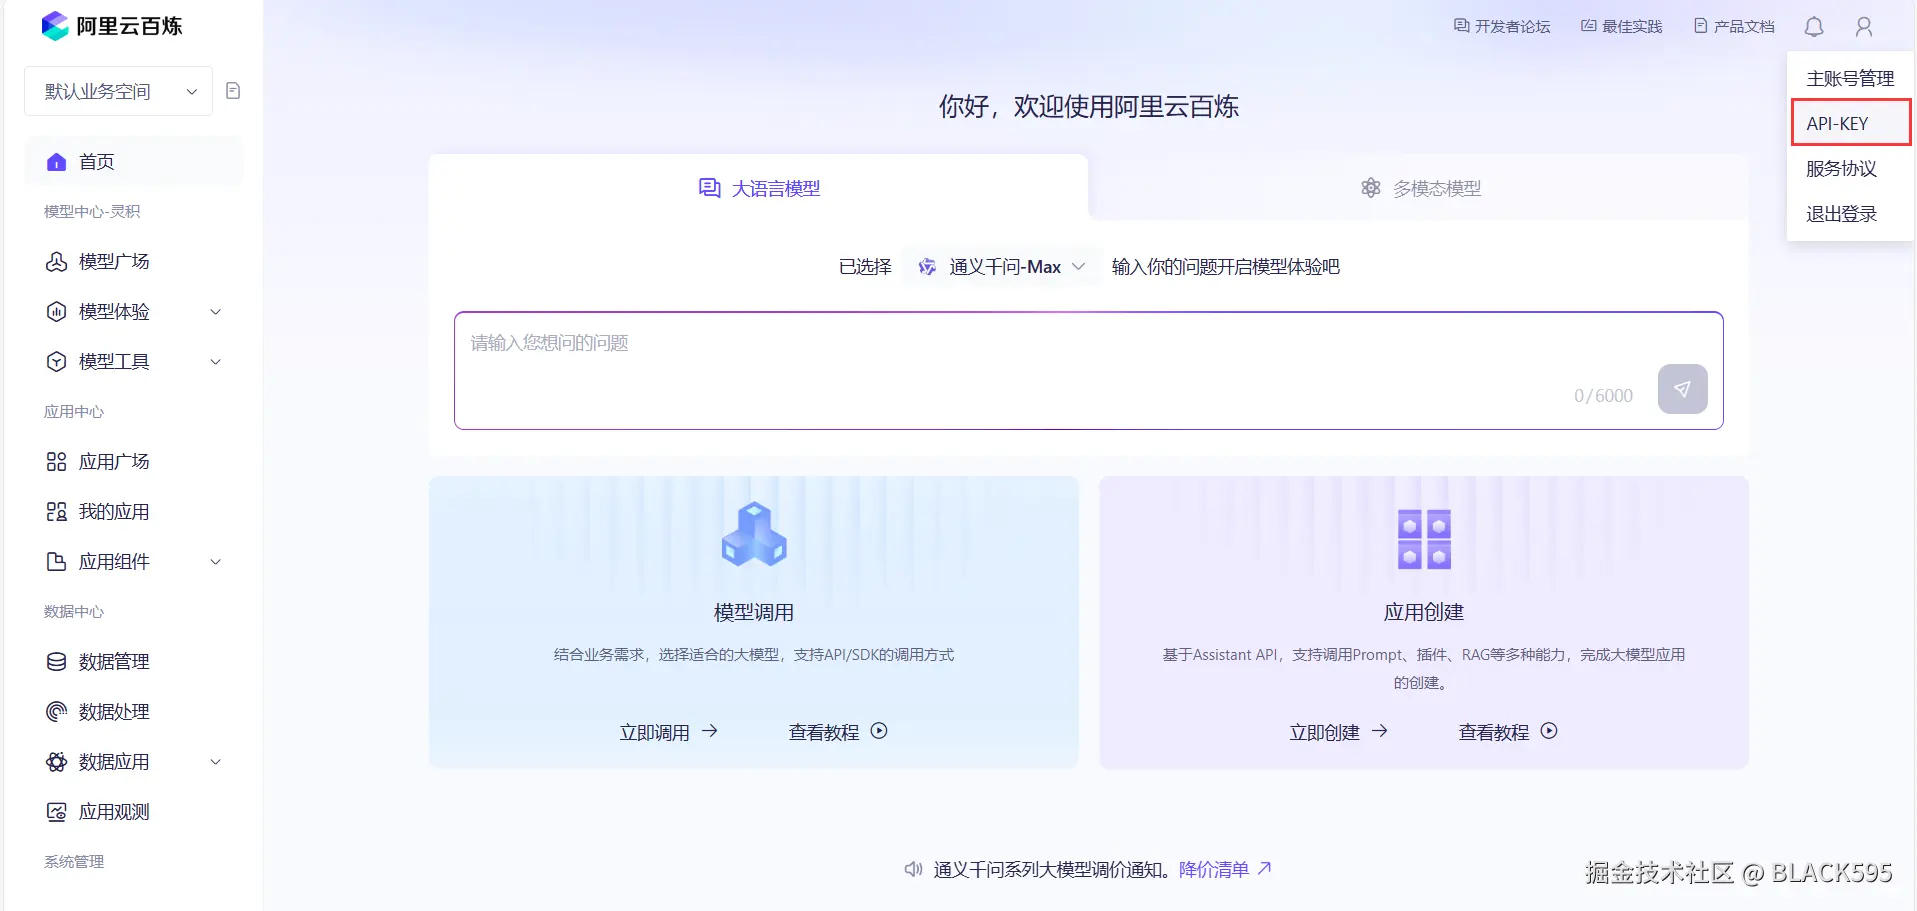1917x911 pixels.
Task: Expand the 模型体验 submenu chevron
Action: (x=215, y=312)
